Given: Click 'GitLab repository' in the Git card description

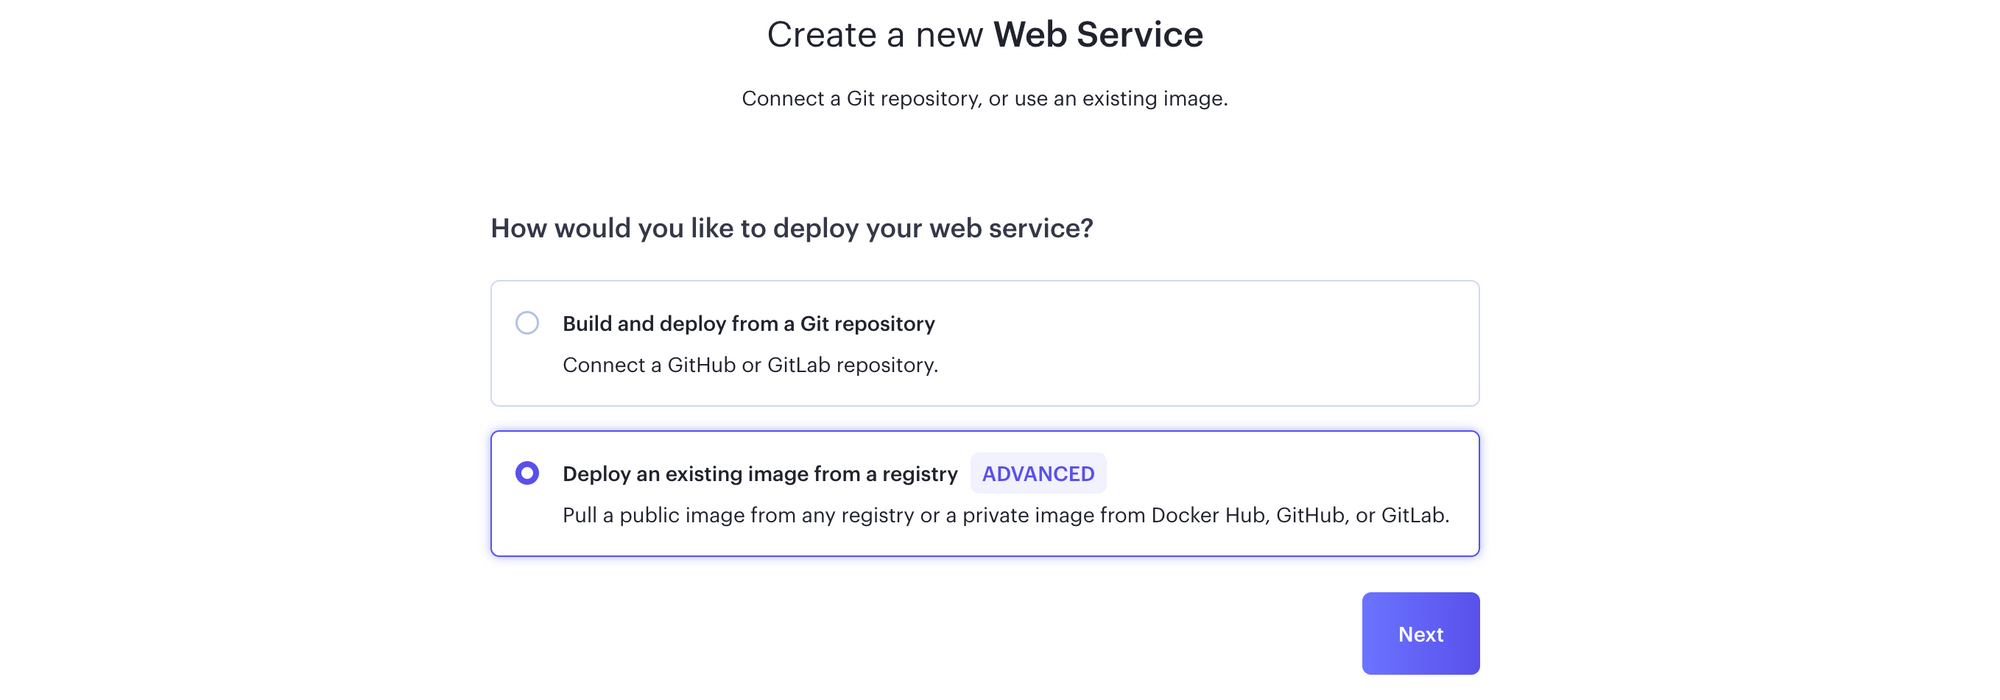Looking at the screenshot, I should (852, 365).
